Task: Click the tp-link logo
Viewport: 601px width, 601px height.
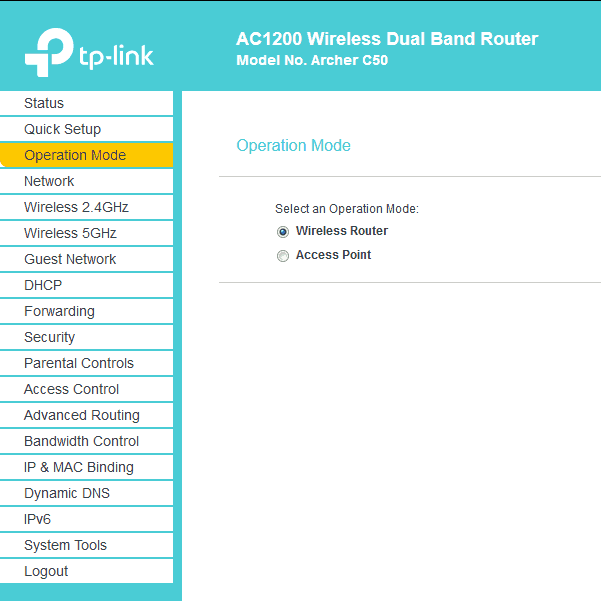Action: pyautogui.click(x=89, y=53)
